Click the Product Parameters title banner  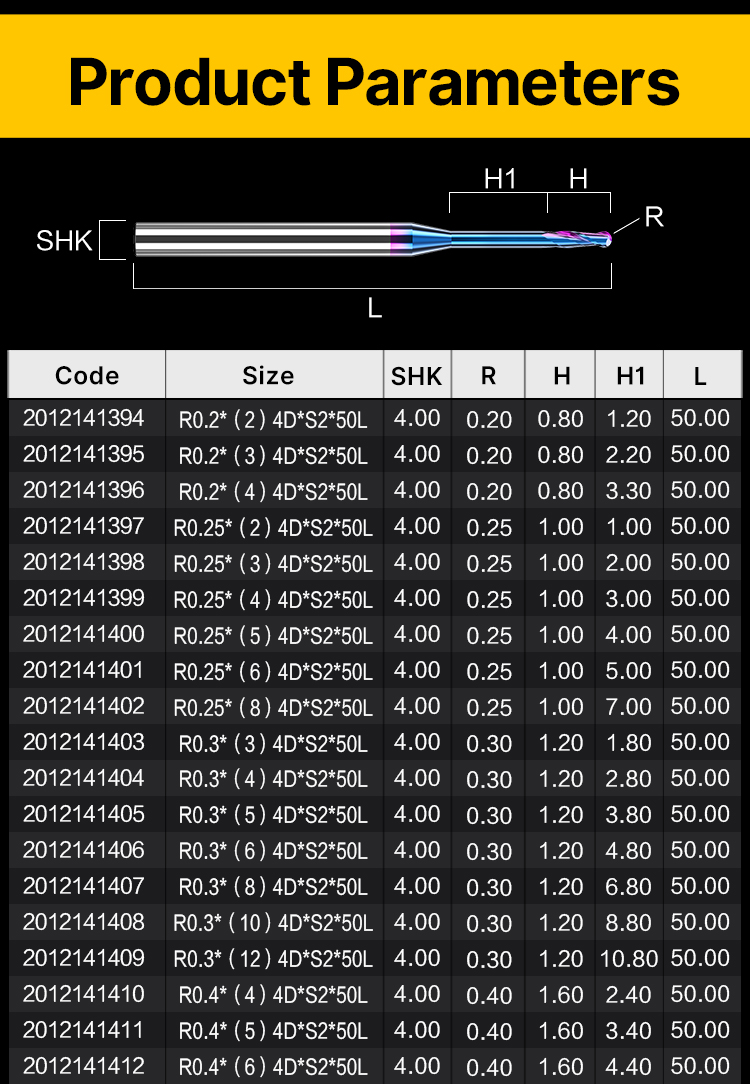coord(375,81)
